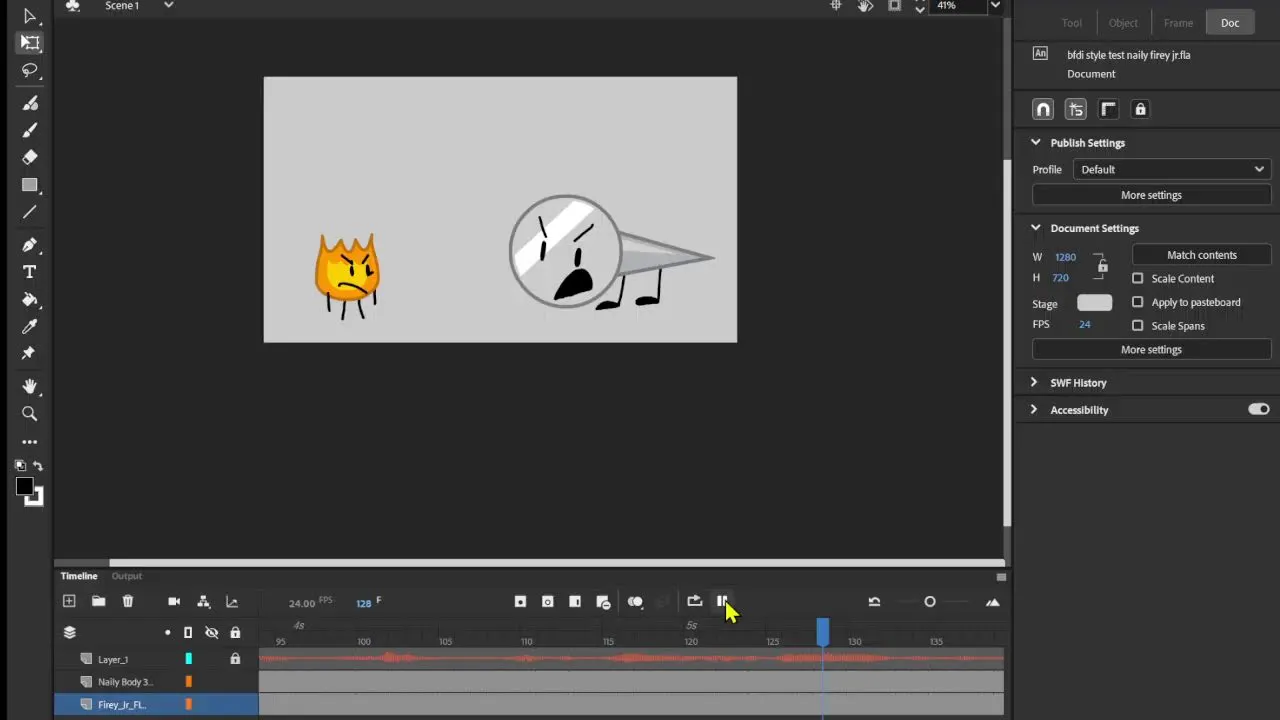
Task: Expand the SWF History section
Action: pyautogui.click(x=1035, y=382)
